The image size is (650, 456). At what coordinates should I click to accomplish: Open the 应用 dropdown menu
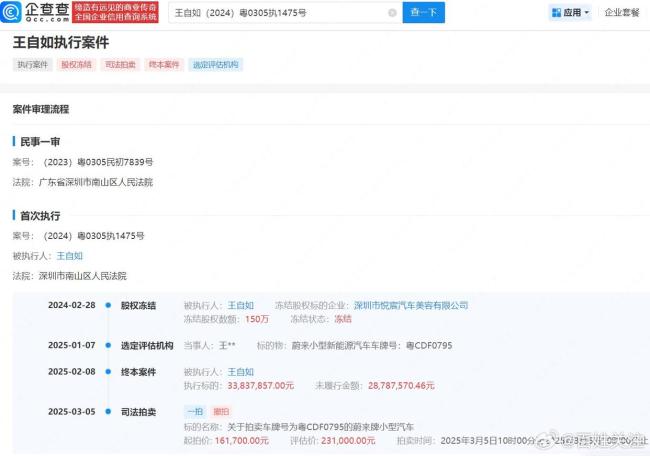[x=570, y=13]
